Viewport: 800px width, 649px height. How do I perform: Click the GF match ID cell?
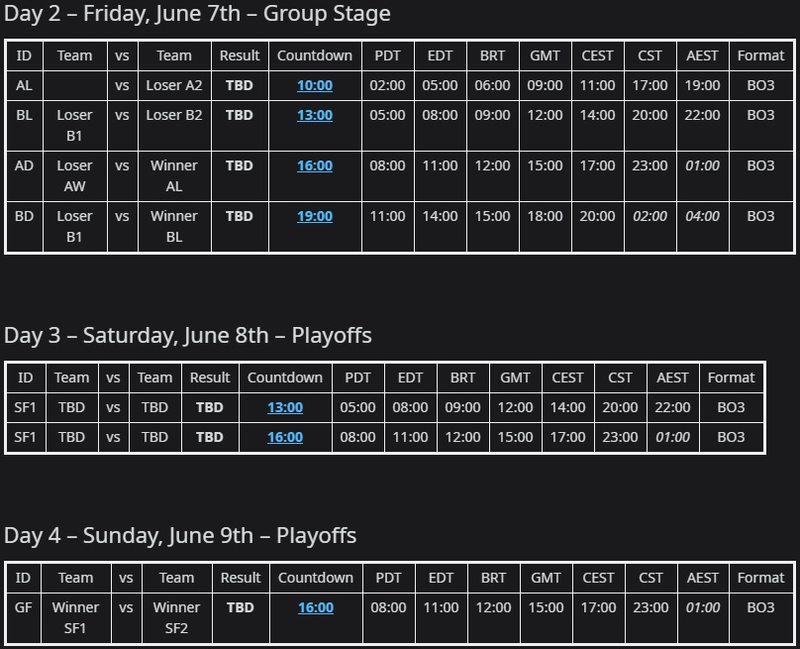(x=23, y=617)
